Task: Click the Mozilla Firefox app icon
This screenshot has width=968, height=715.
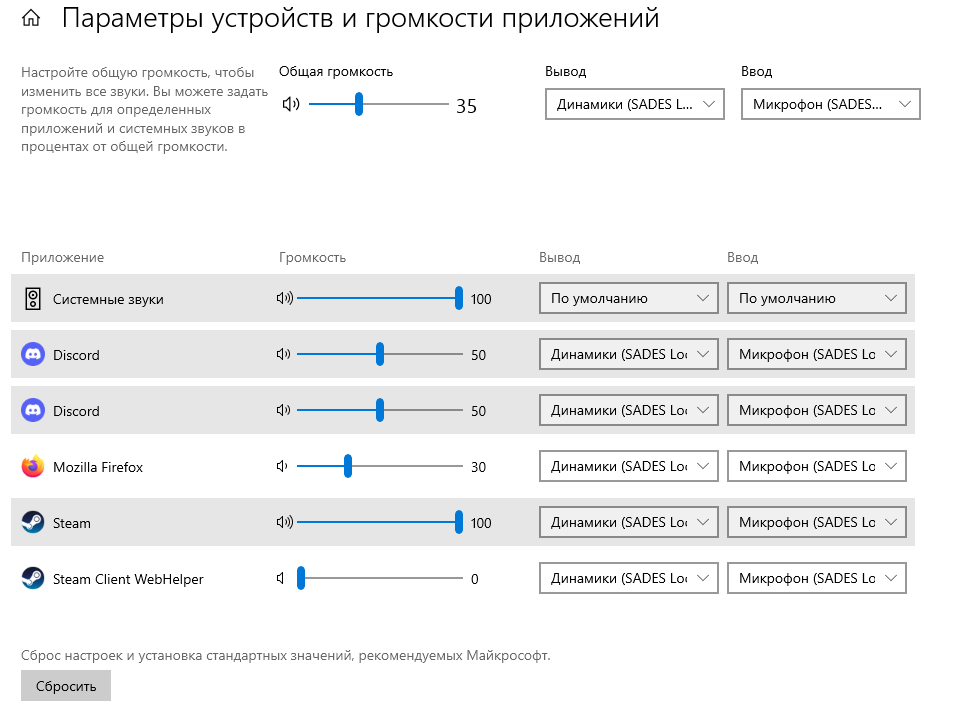Action: pyautogui.click(x=33, y=466)
